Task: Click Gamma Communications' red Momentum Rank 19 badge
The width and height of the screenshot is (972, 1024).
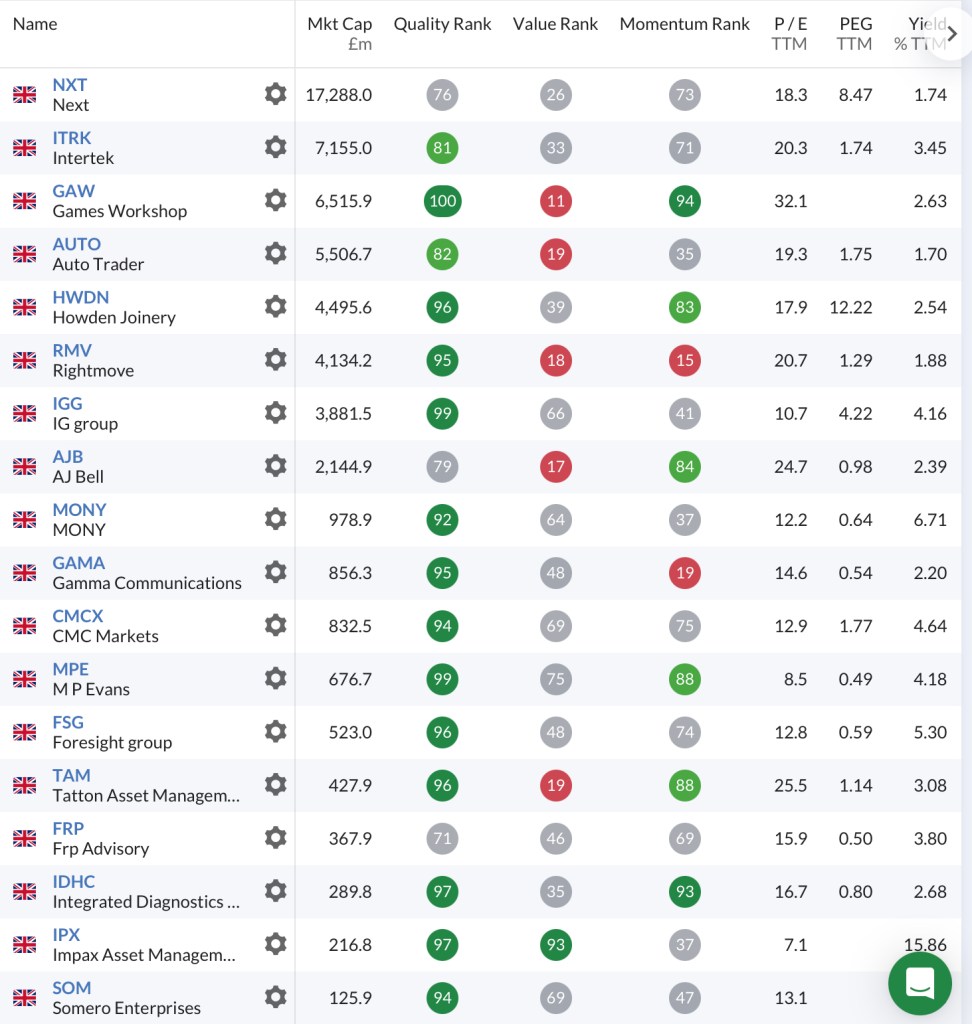Action: (x=685, y=573)
